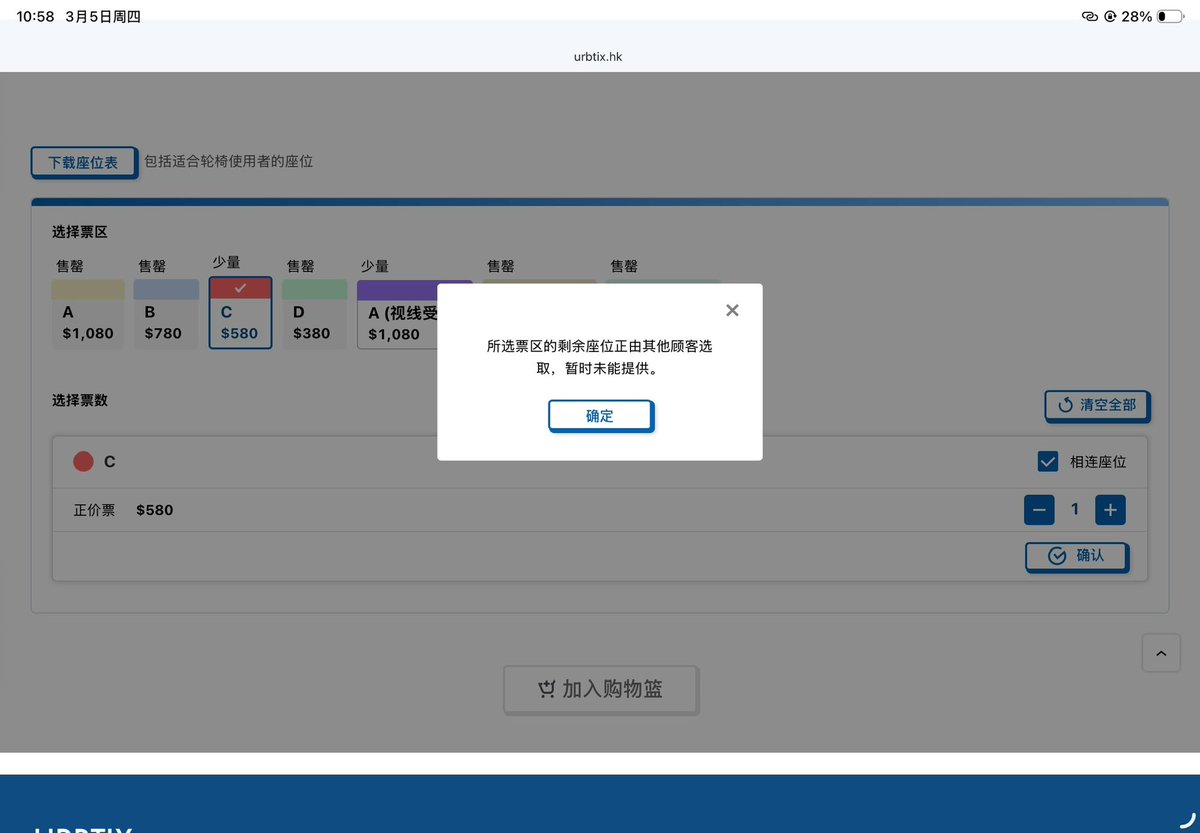Viewport: 1200px width, 833px height.
Task: Click the 3月5日周四 date in status bar
Action: (102, 16)
